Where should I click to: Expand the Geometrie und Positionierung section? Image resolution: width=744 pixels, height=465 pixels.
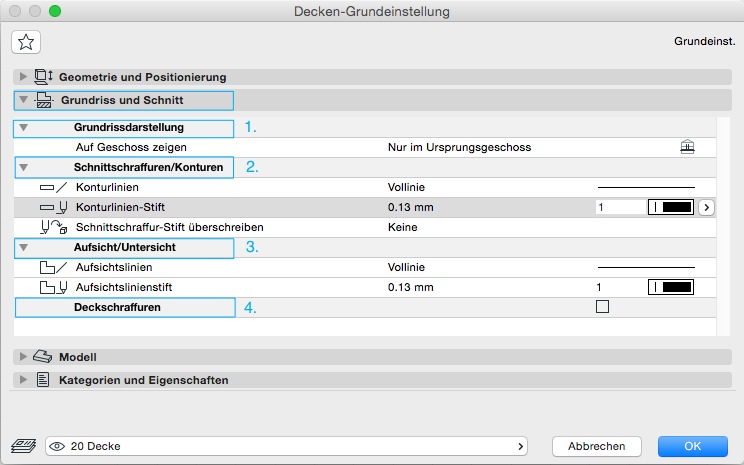coord(23,77)
